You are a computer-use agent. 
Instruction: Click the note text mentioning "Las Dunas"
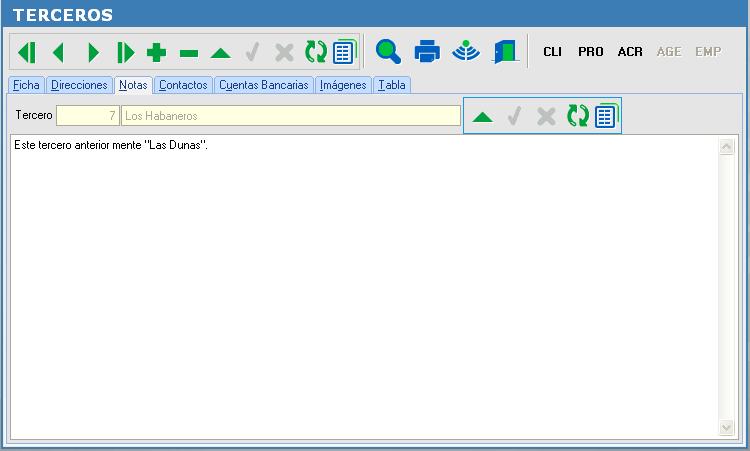111,145
